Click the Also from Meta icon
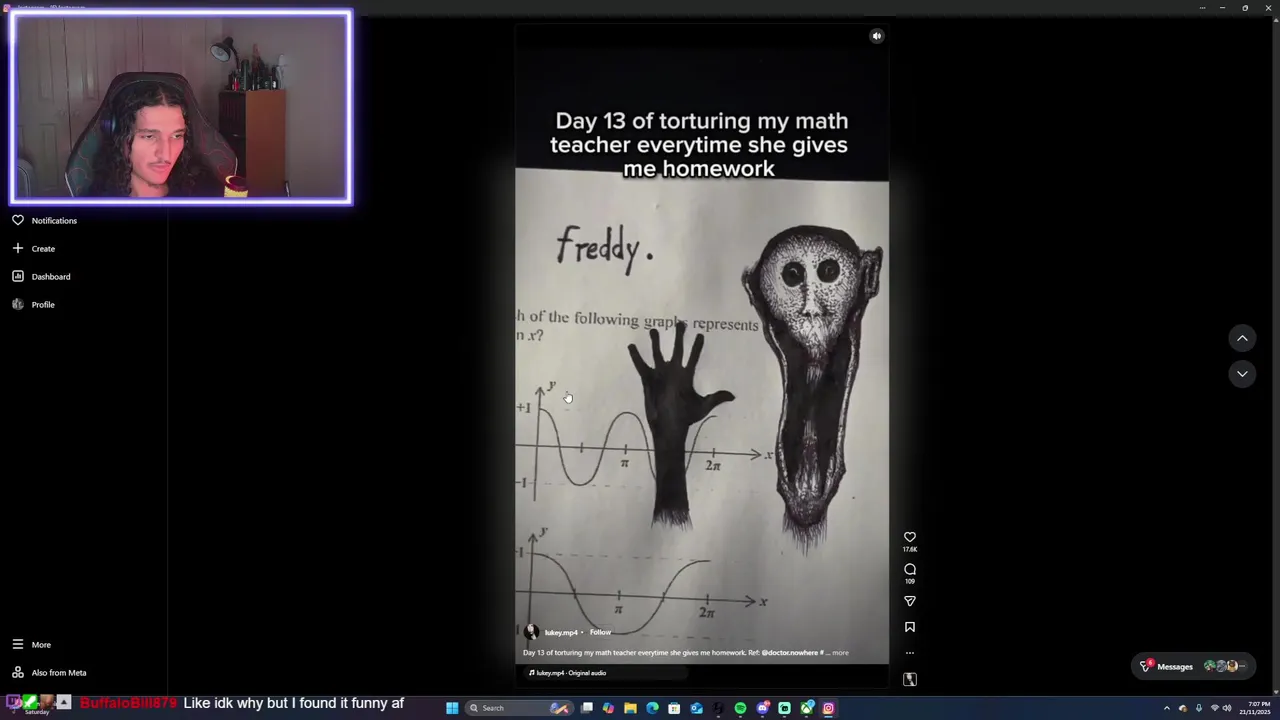 (18, 673)
